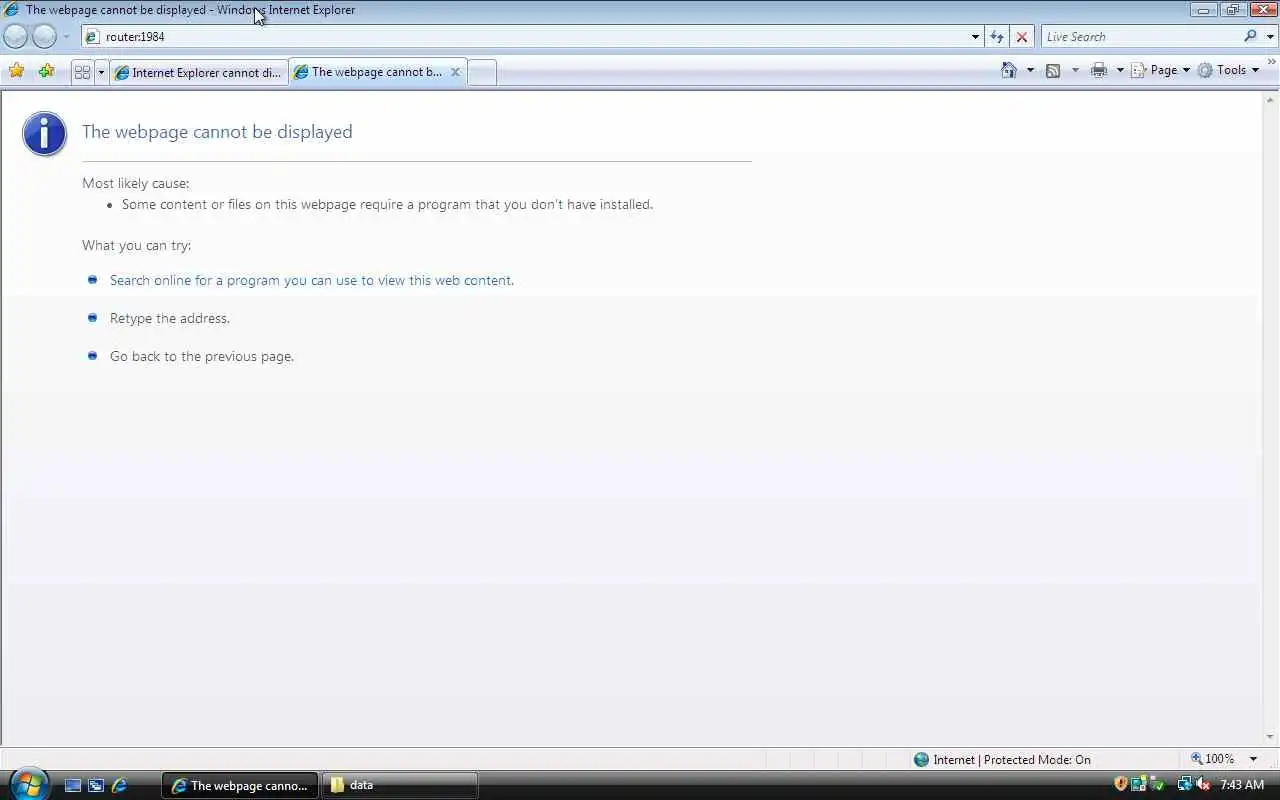
Task: Click the network tray icon
Action: (1185, 785)
